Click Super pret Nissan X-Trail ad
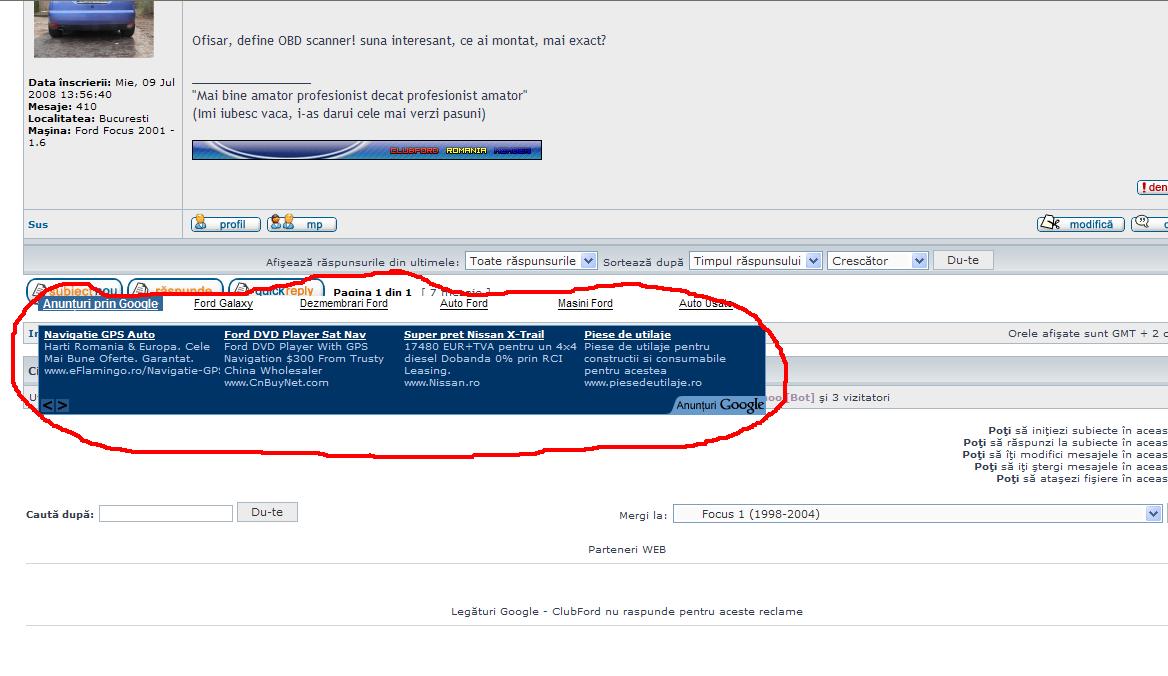The image size is (1168, 676). (x=474, y=334)
